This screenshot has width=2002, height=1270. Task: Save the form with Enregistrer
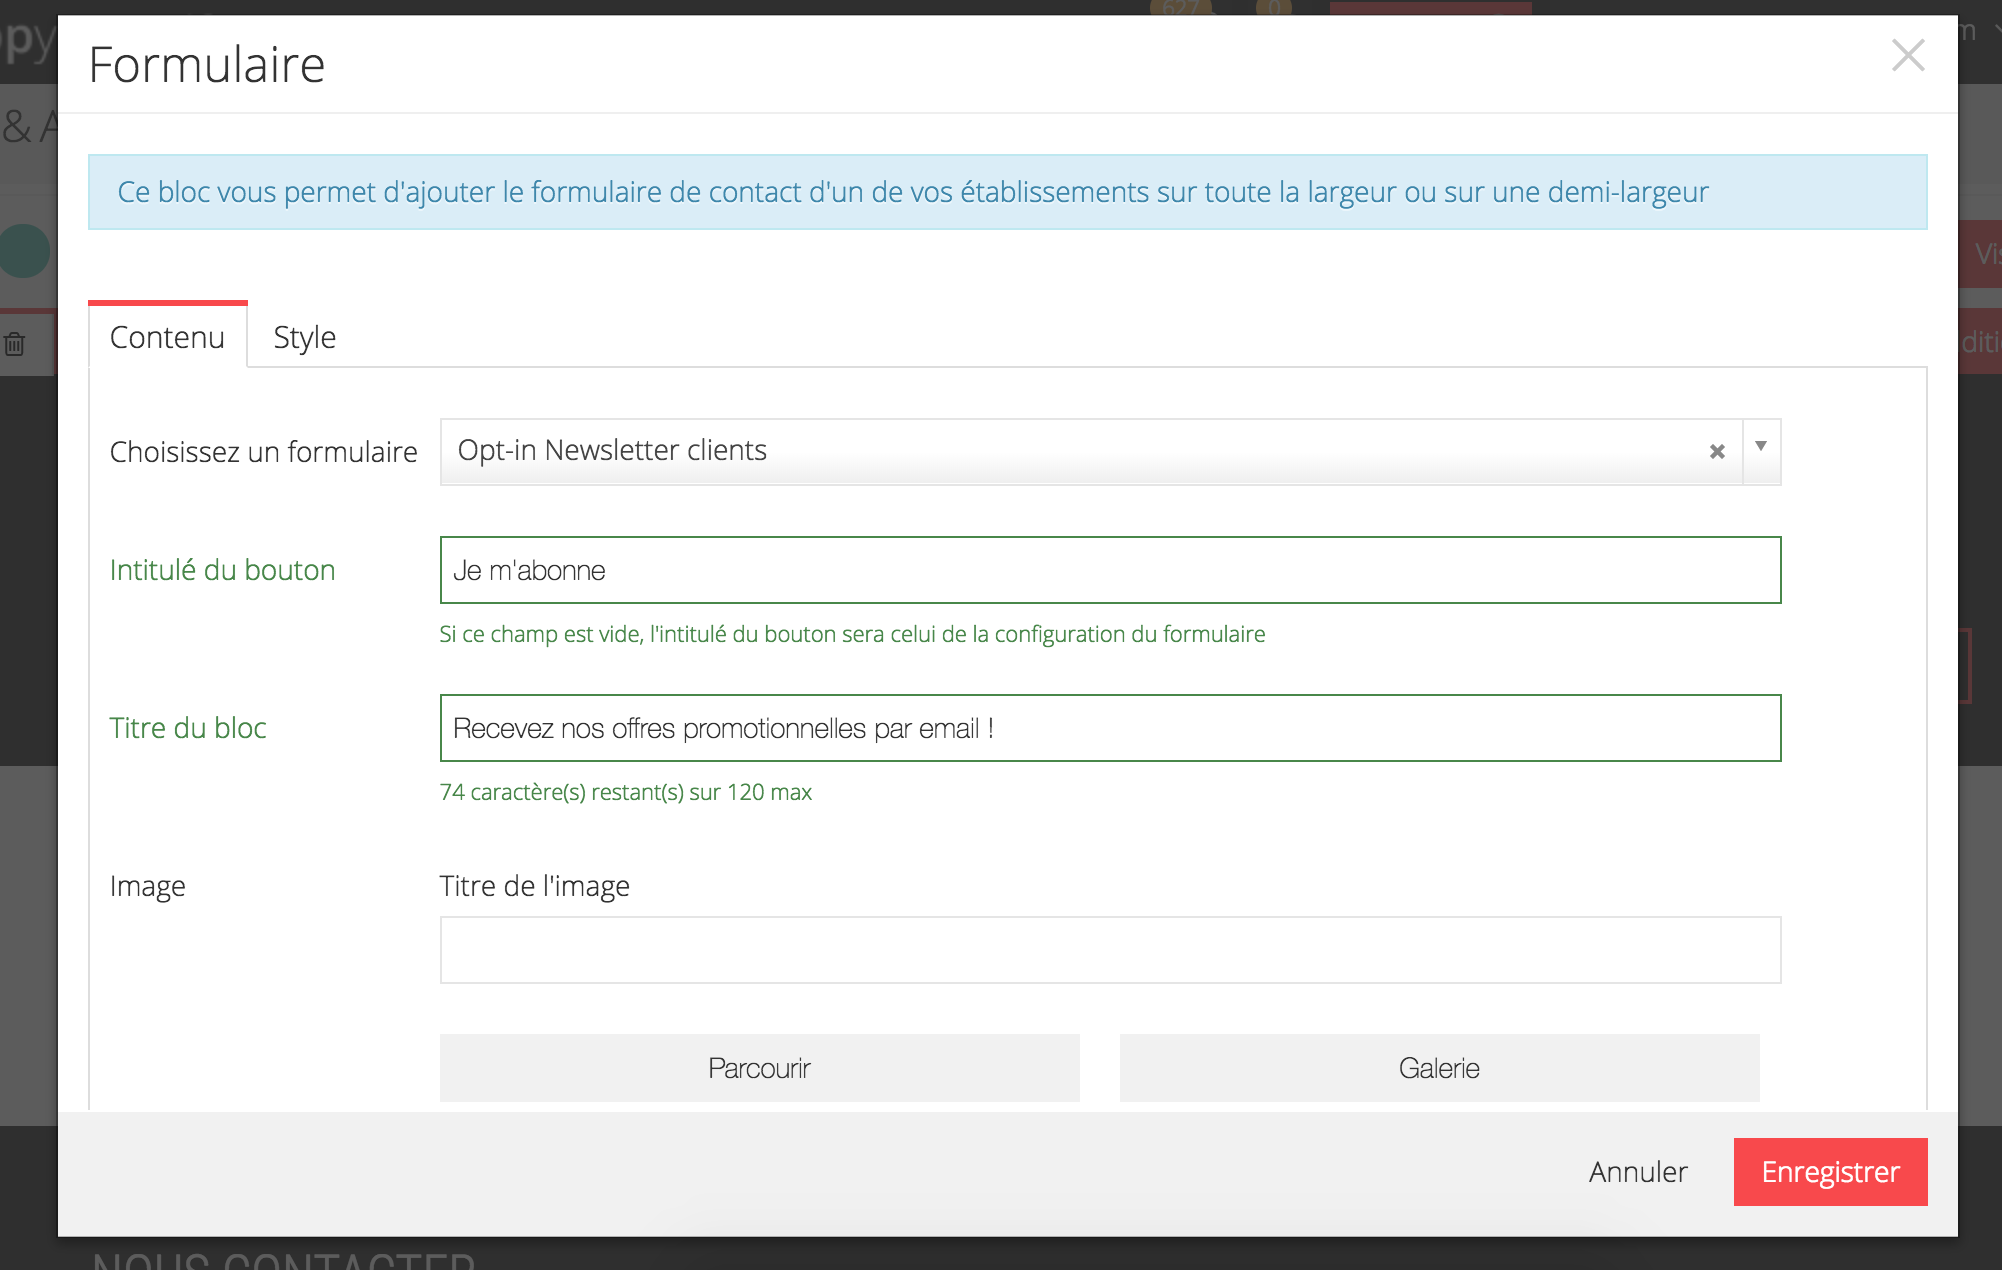[1830, 1172]
